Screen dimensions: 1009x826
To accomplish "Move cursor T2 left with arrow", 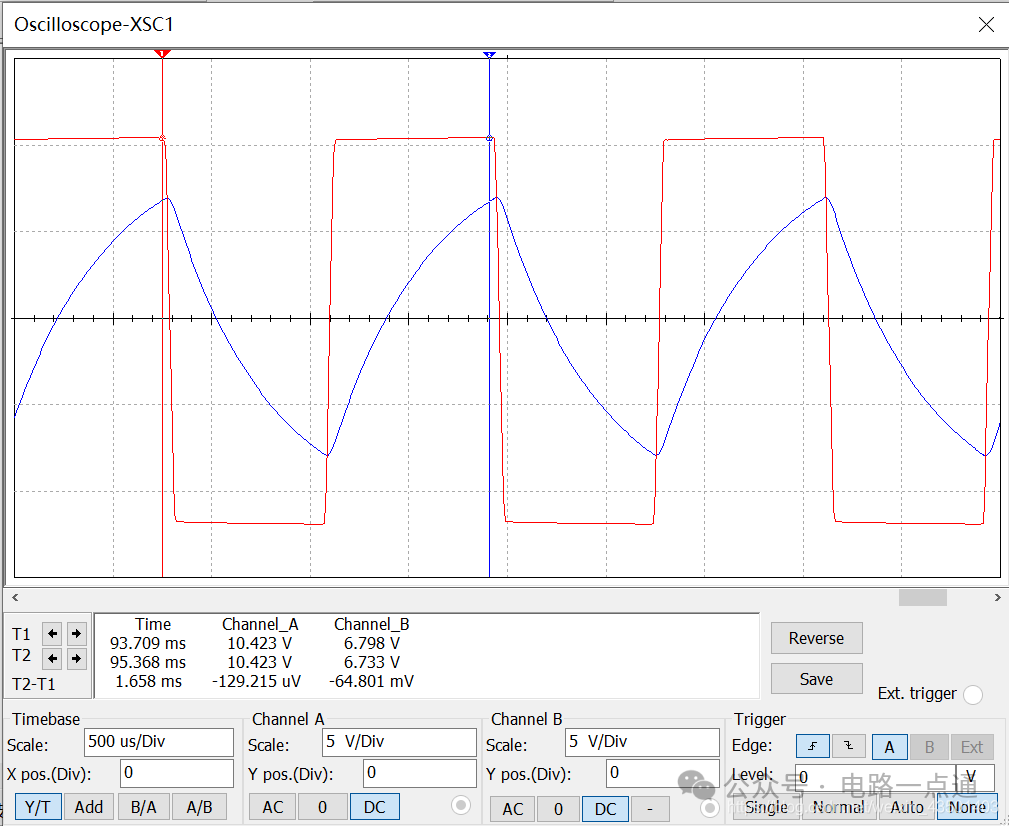I will 53,659.
